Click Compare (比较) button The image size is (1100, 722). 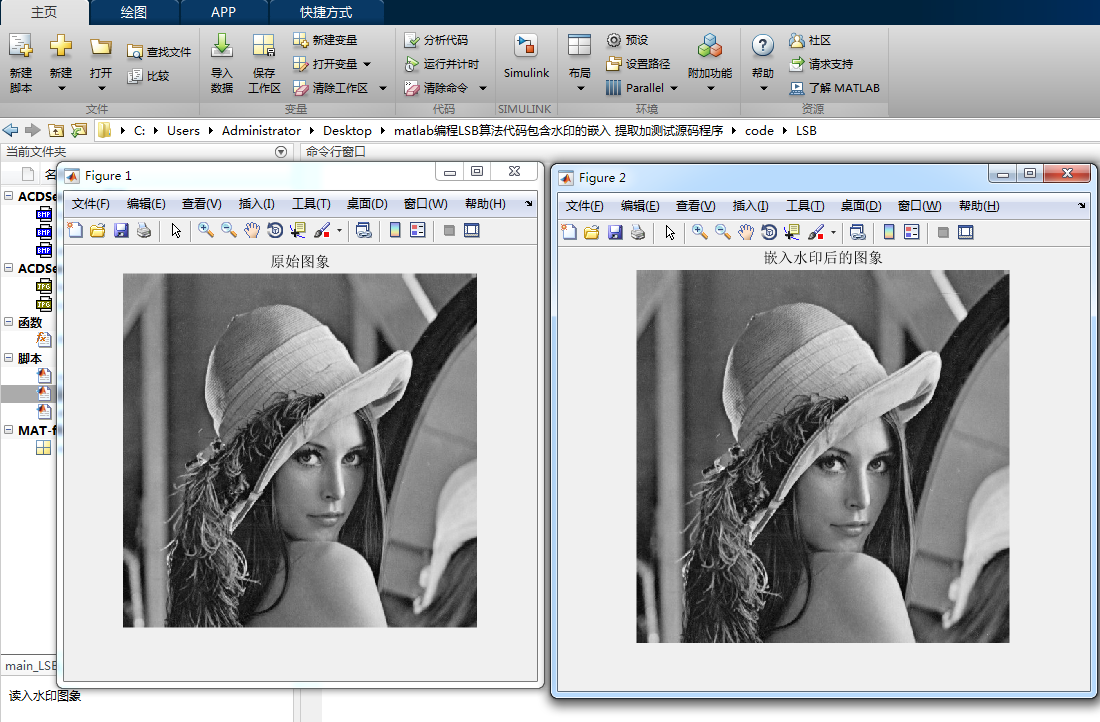coord(149,76)
